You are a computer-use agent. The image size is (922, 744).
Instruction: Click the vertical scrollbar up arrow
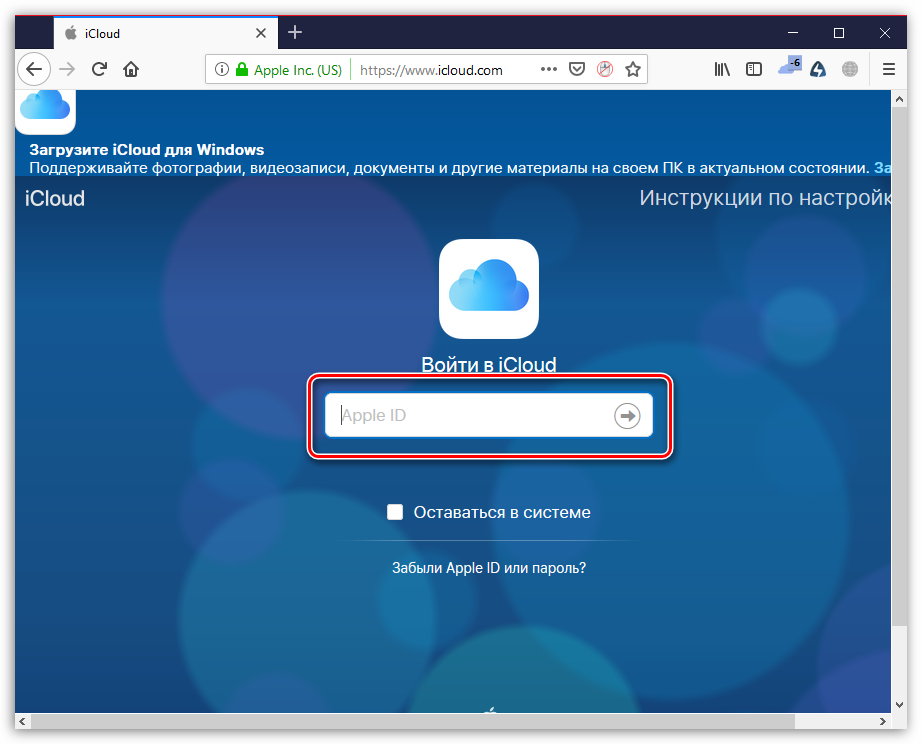(899, 99)
